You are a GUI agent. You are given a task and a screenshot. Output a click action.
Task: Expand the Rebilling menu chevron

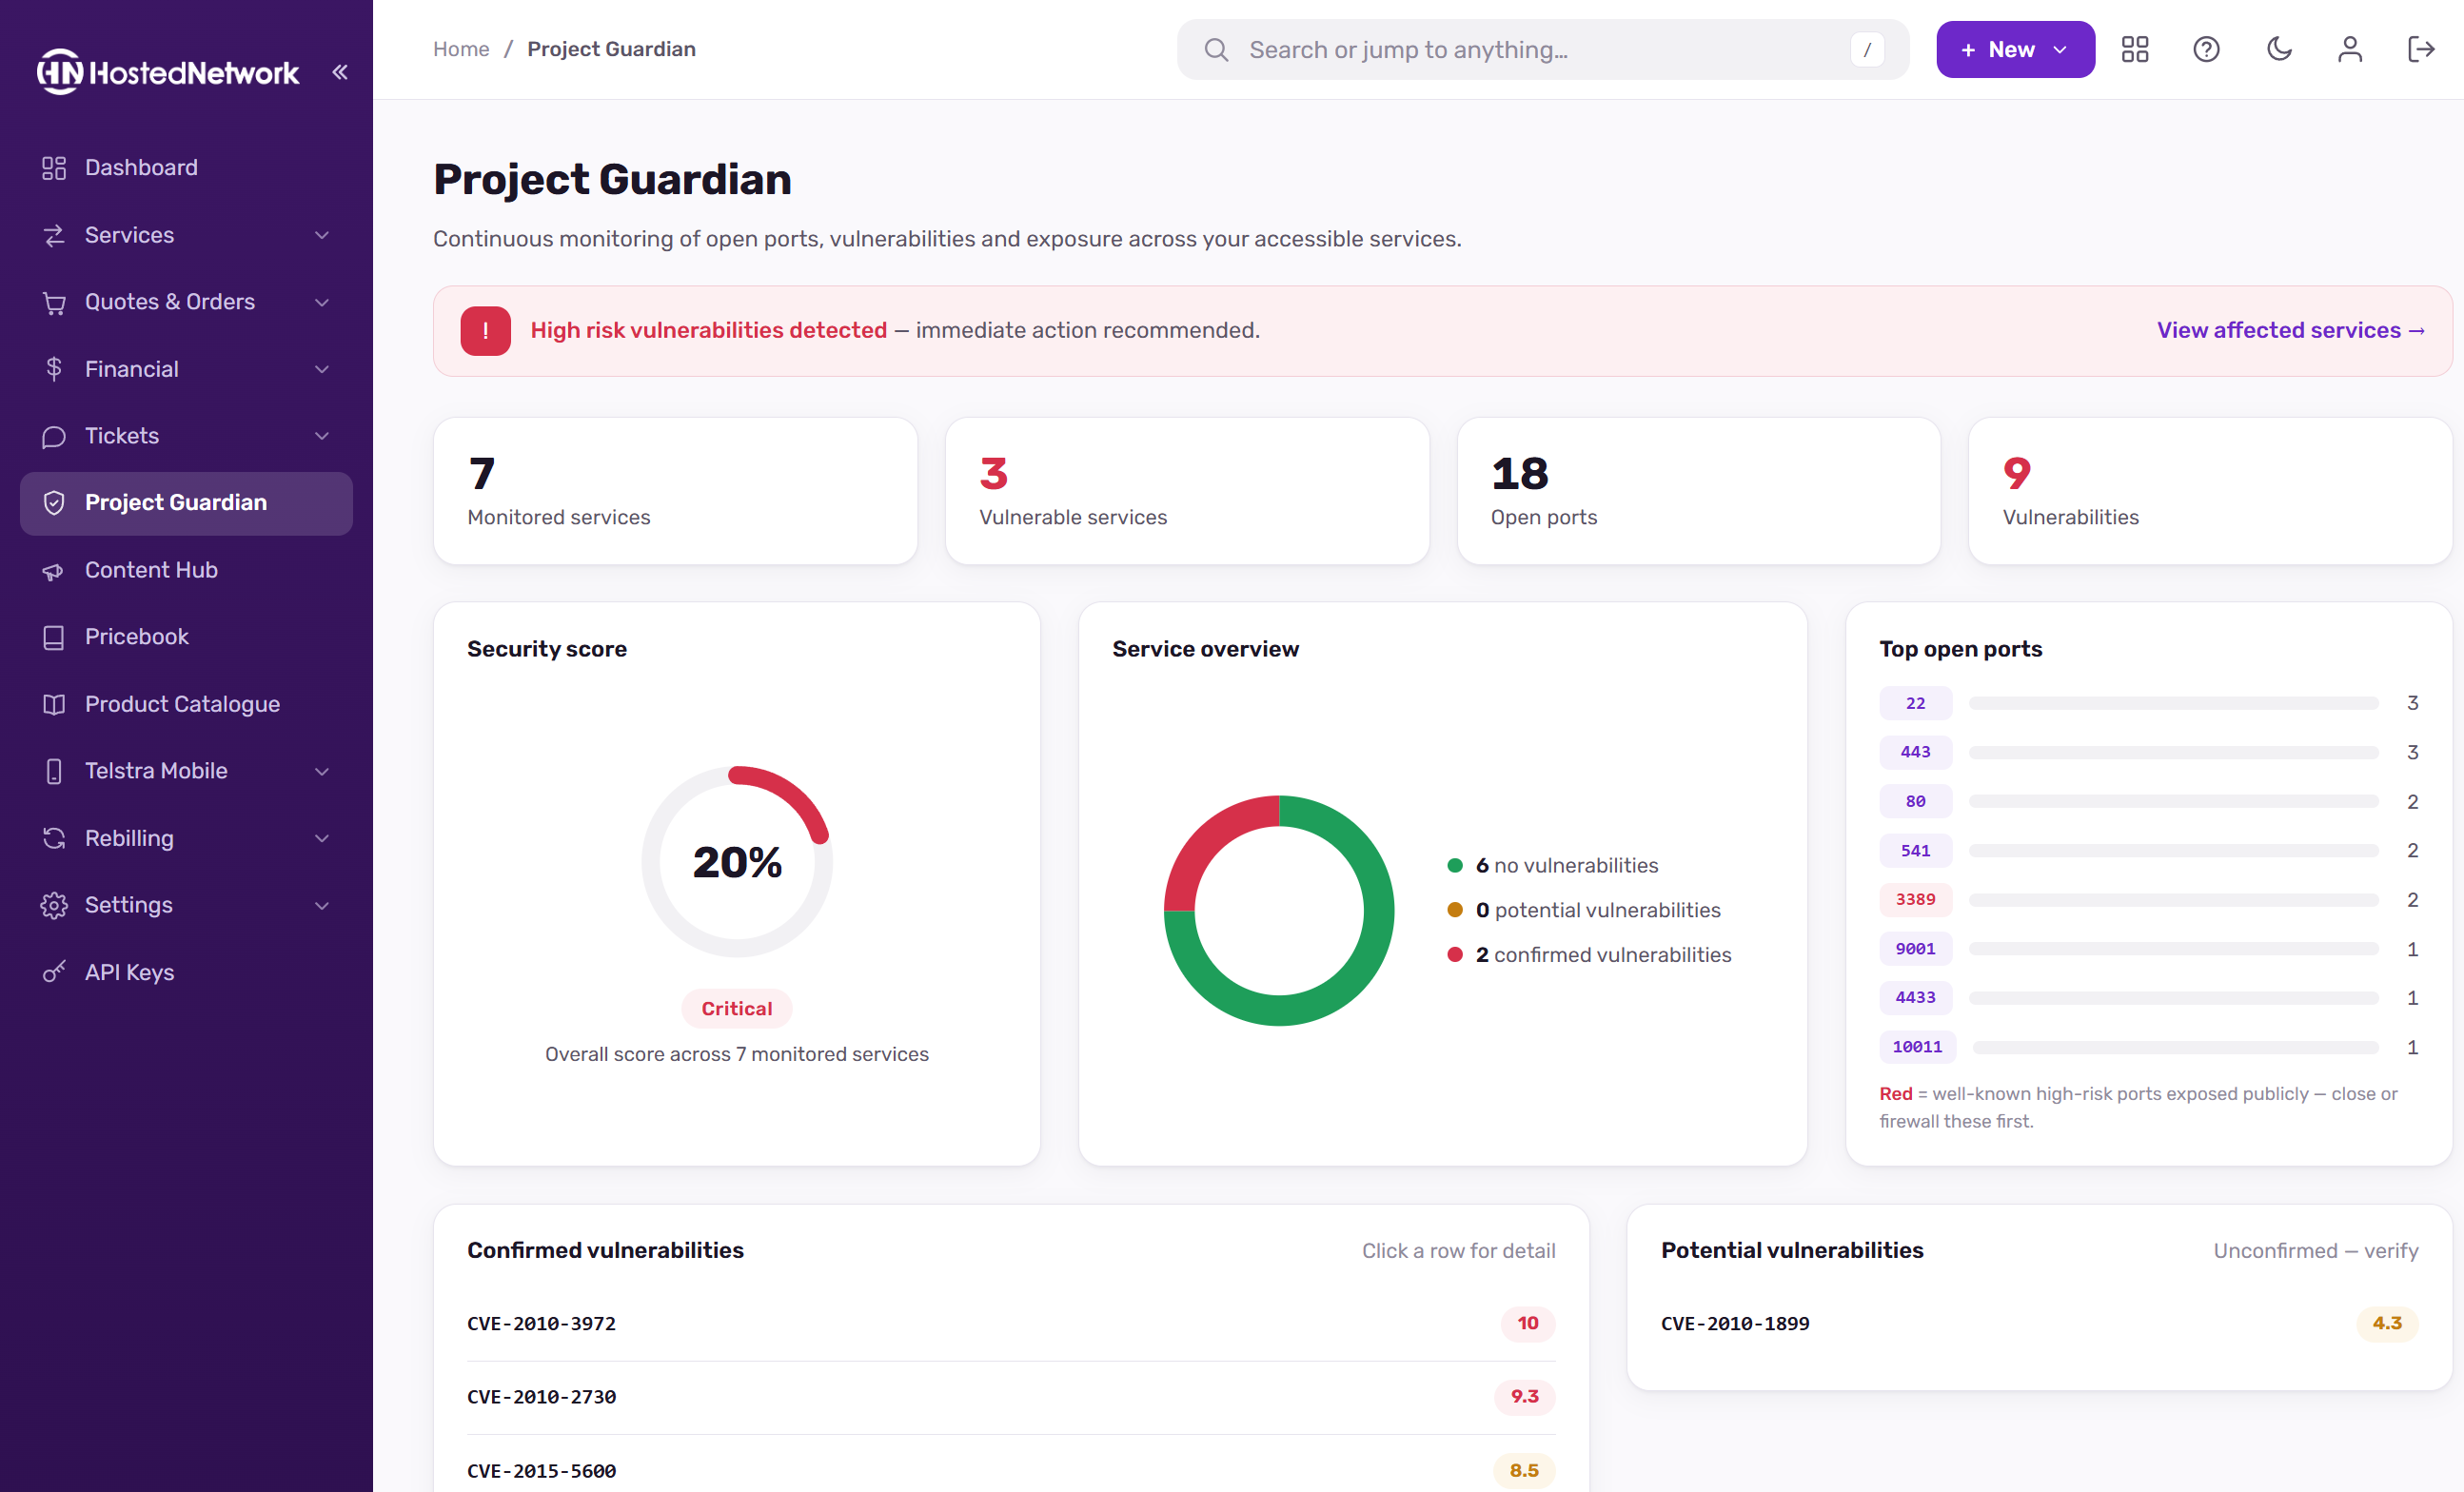point(322,838)
